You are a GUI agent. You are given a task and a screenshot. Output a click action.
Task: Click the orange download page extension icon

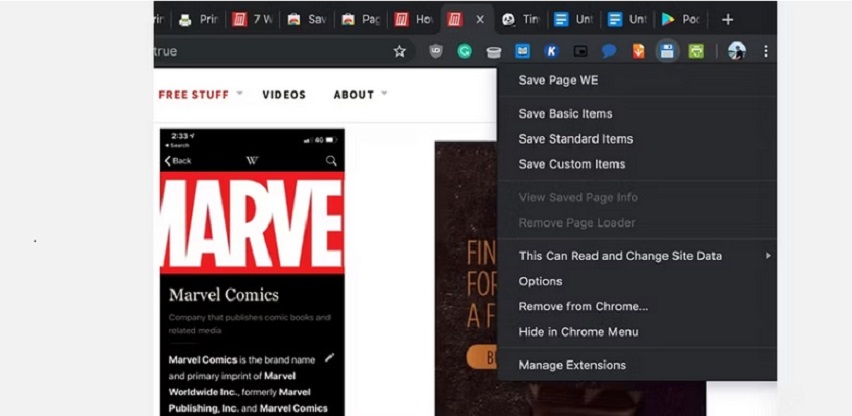pyautogui.click(x=638, y=52)
